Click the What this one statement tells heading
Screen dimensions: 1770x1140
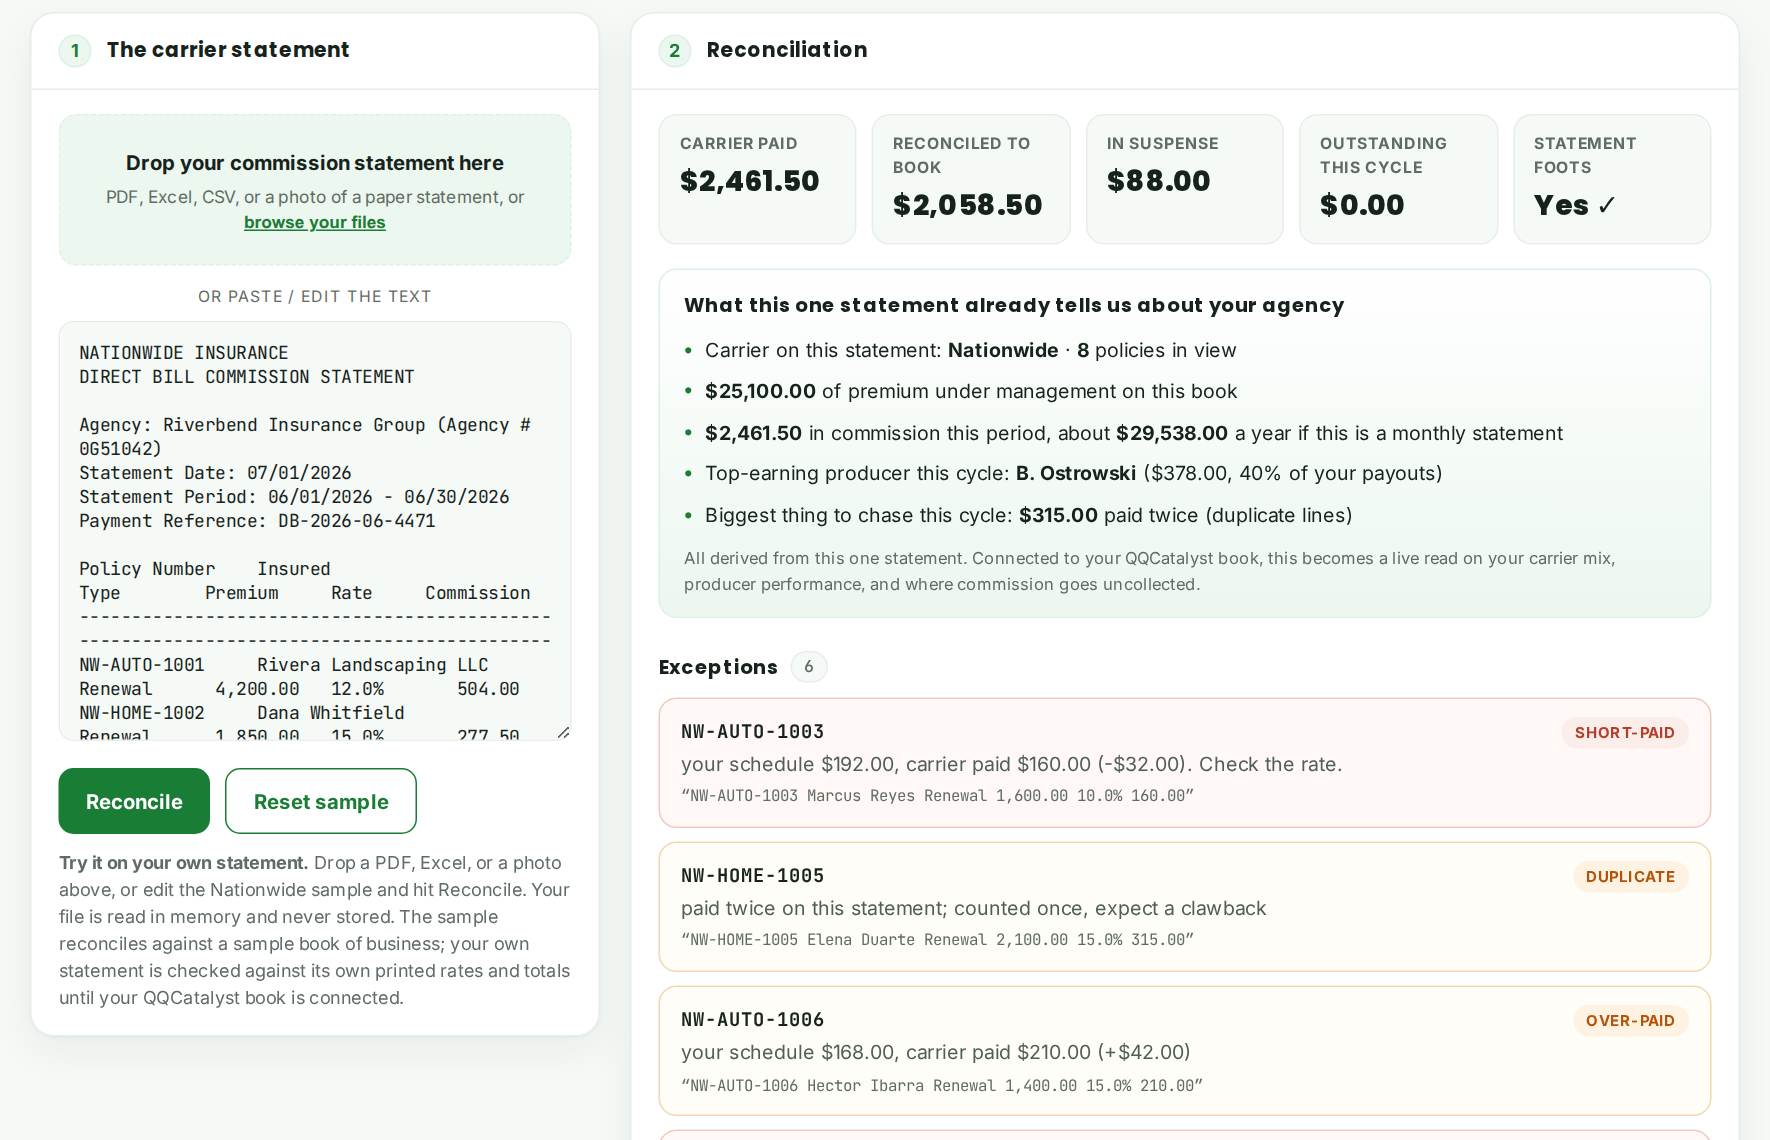(x=1014, y=305)
